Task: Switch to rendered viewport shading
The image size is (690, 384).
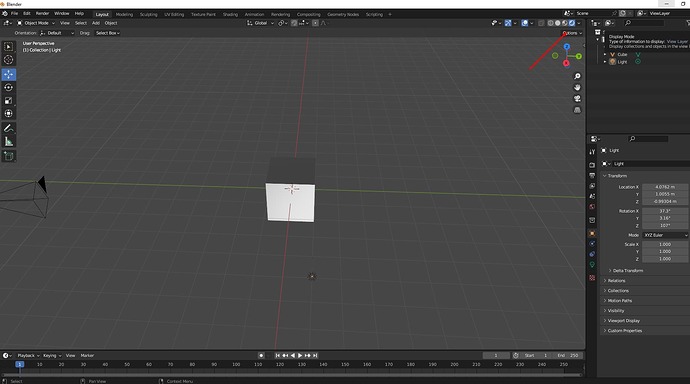Action: tap(572, 23)
